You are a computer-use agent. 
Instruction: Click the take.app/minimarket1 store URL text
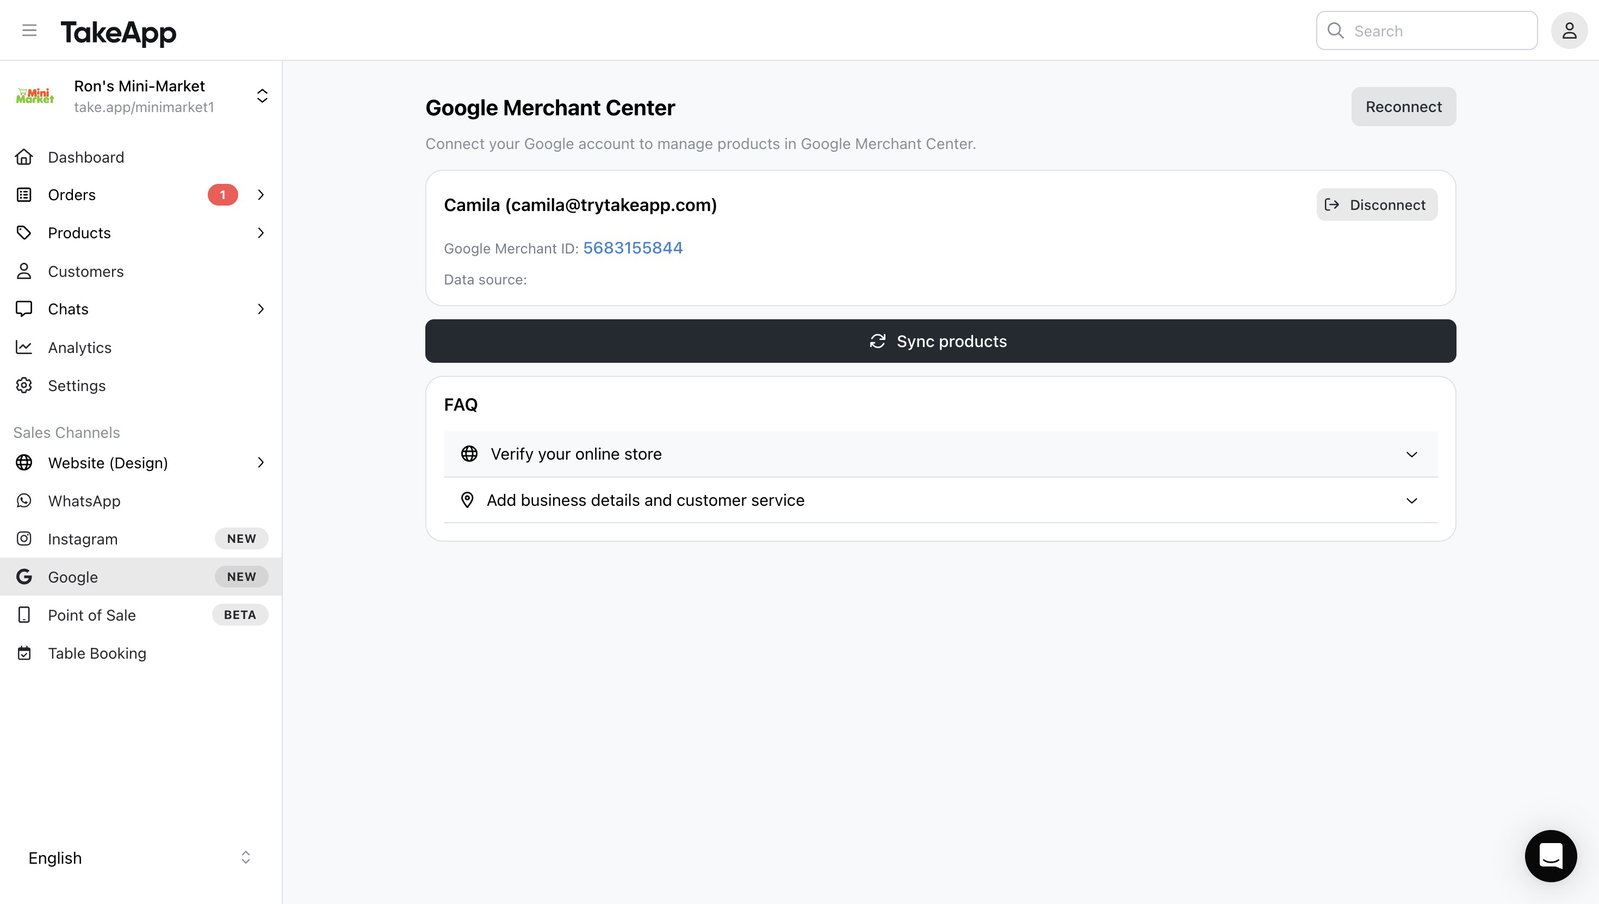(144, 107)
